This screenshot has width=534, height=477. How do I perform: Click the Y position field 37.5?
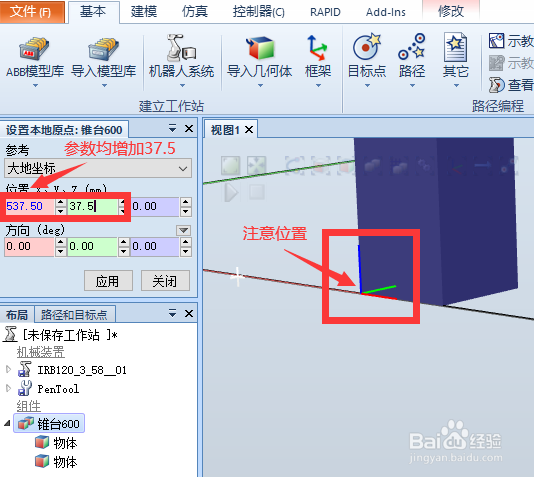coord(93,206)
